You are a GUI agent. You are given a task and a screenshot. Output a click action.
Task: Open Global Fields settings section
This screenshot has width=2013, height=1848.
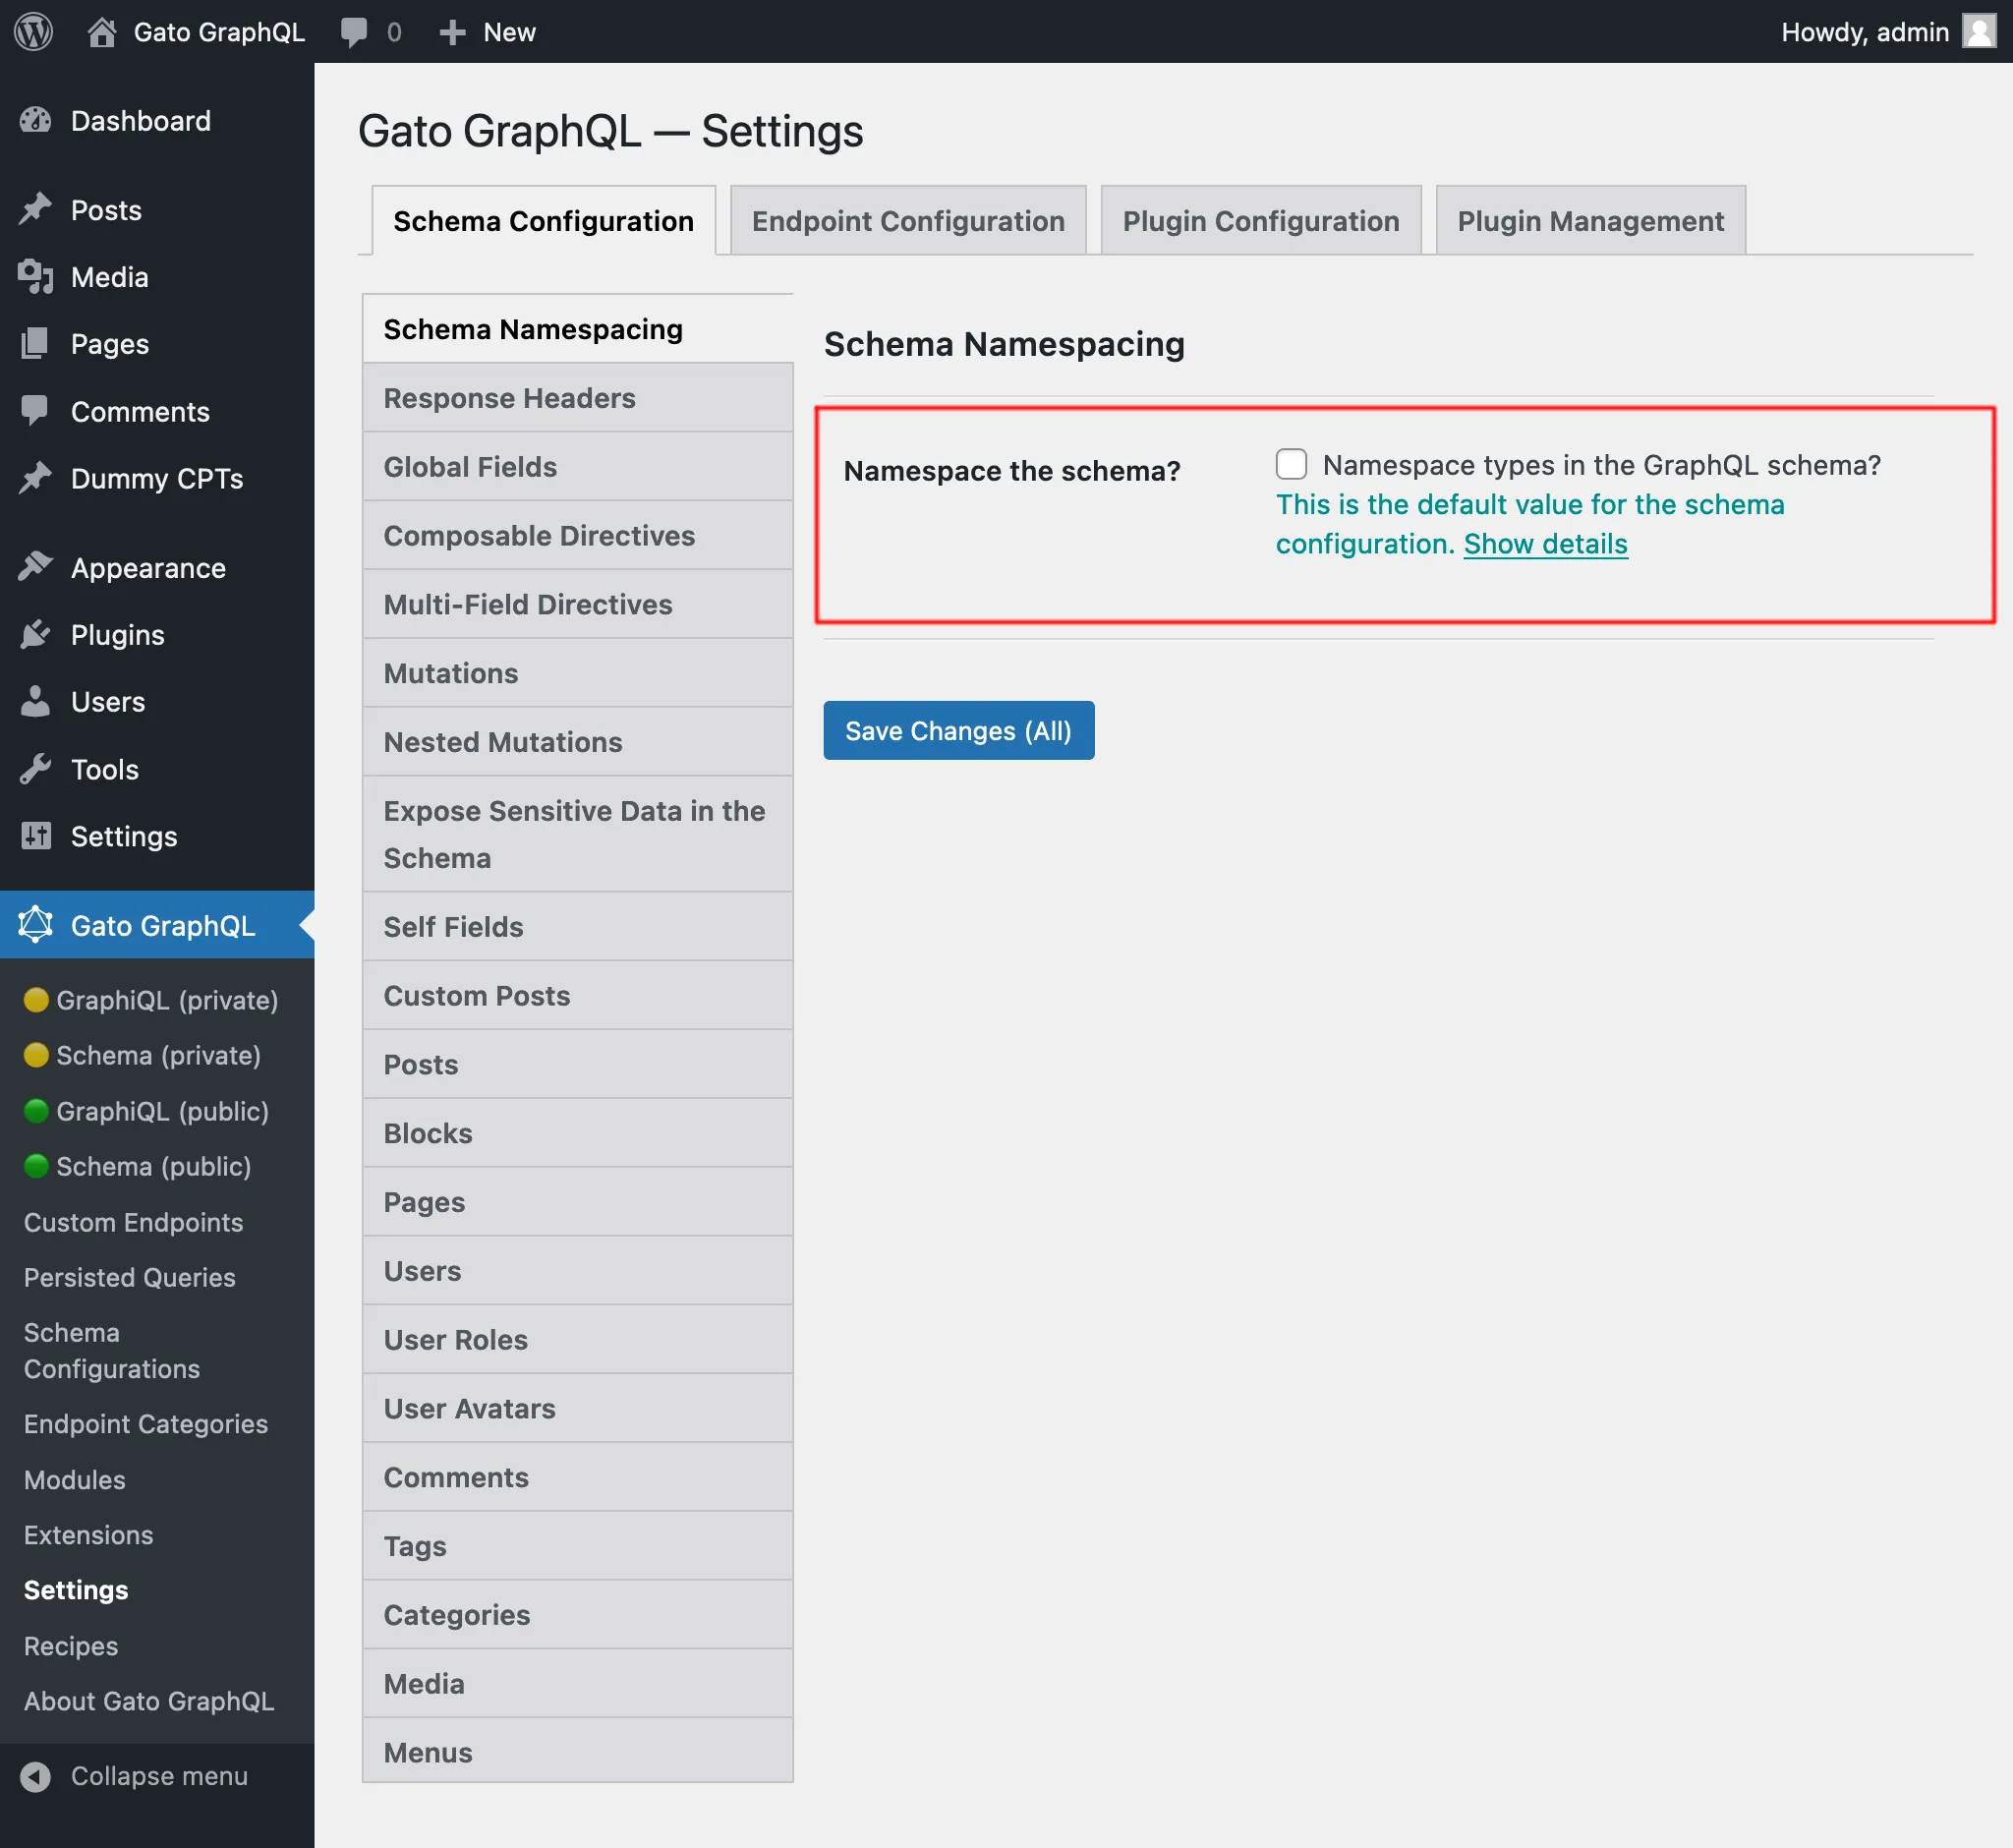578,467
